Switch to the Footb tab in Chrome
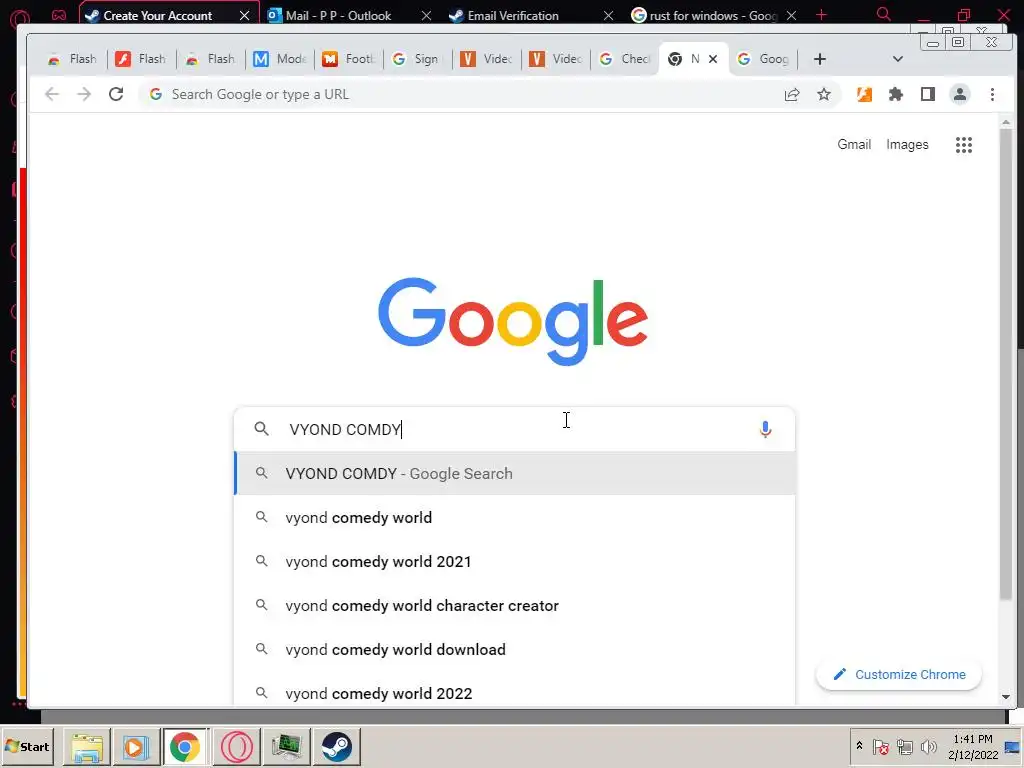Viewport: 1024px width, 768px height. (x=348, y=59)
